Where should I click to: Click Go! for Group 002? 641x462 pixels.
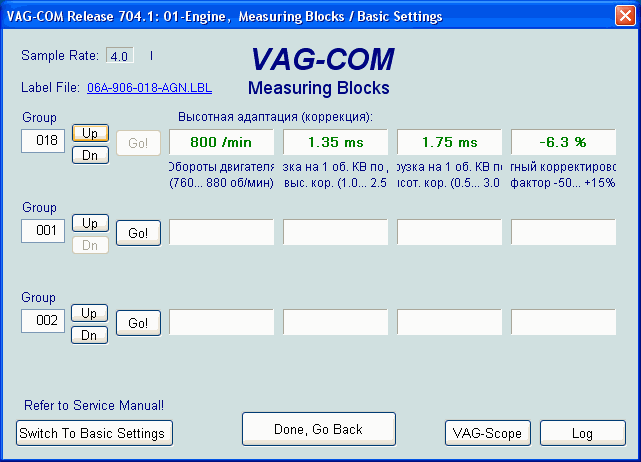138,323
